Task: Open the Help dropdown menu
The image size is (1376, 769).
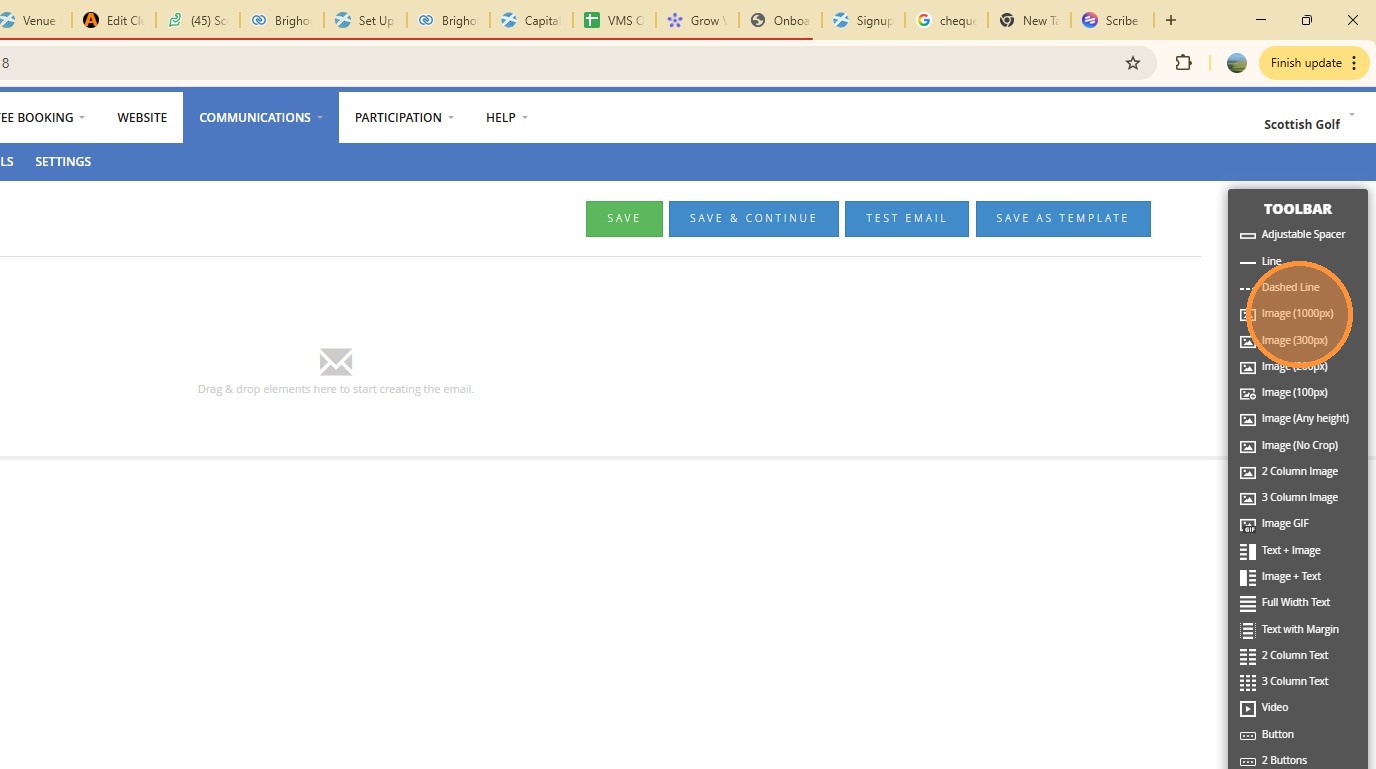Action: (507, 117)
